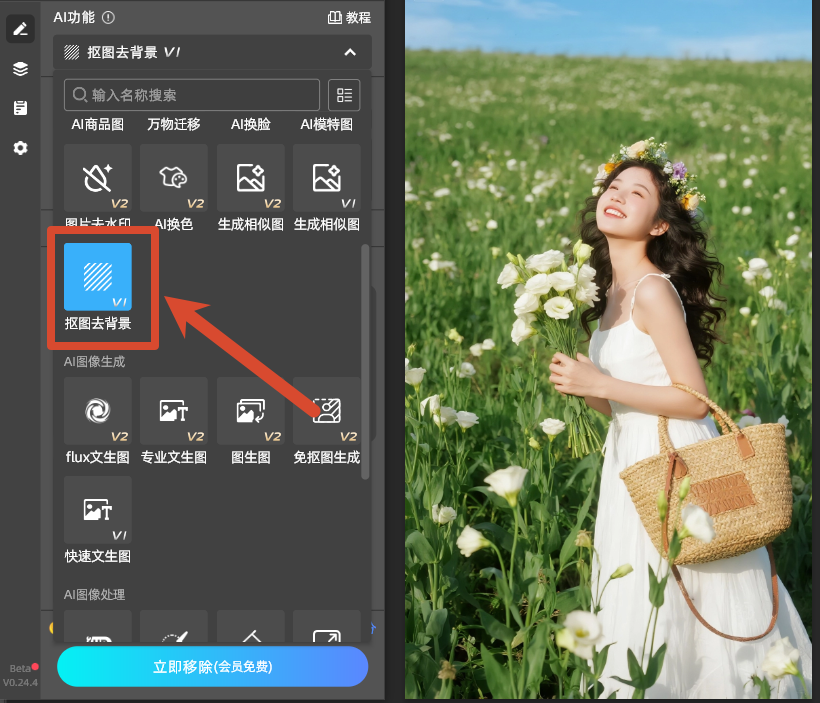This screenshot has height=703, width=820.
Task: Open the 快速文生图 V1 tool
Action: click(98, 510)
